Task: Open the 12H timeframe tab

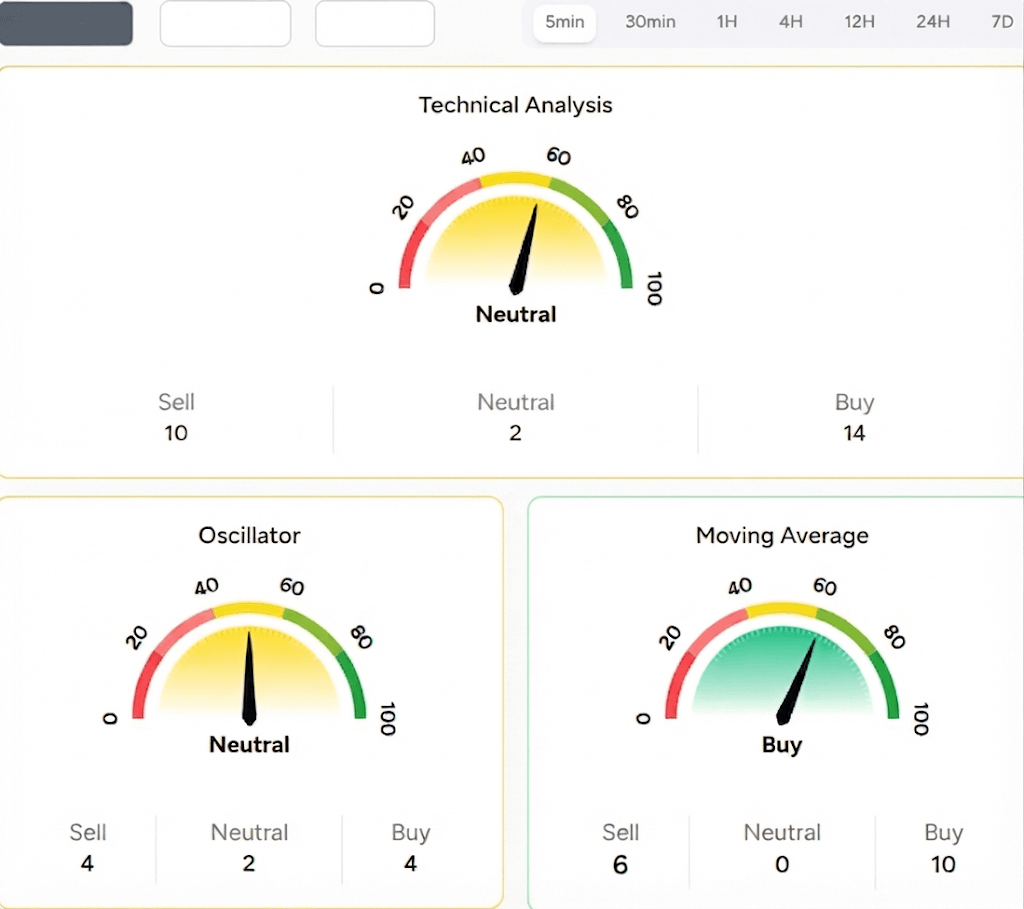Action: tap(859, 22)
